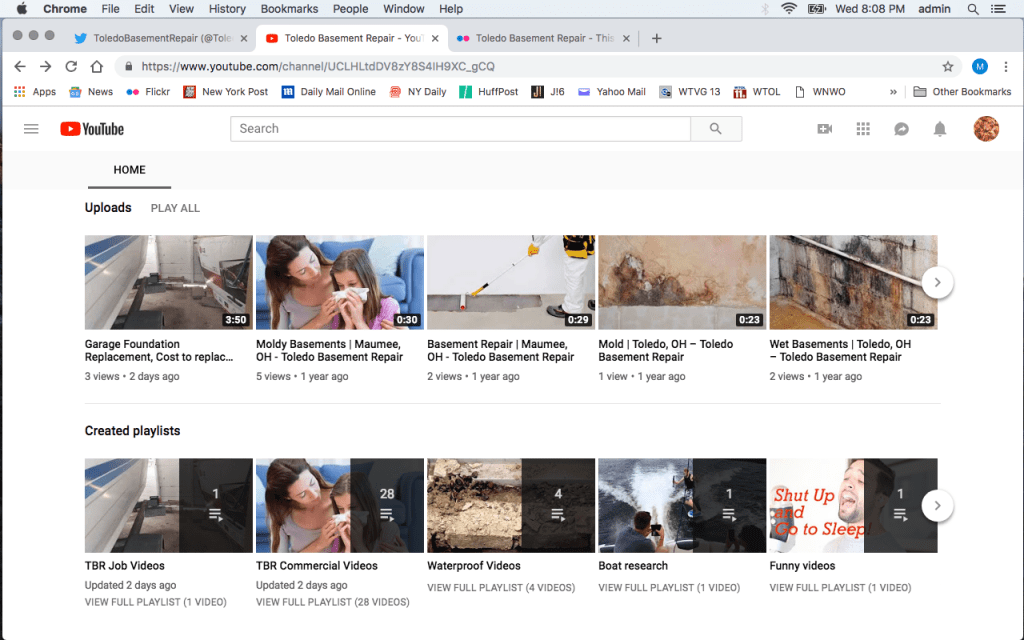Bookmark this page with star icon
This screenshot has height=640, width=1024.
point(948,67)
